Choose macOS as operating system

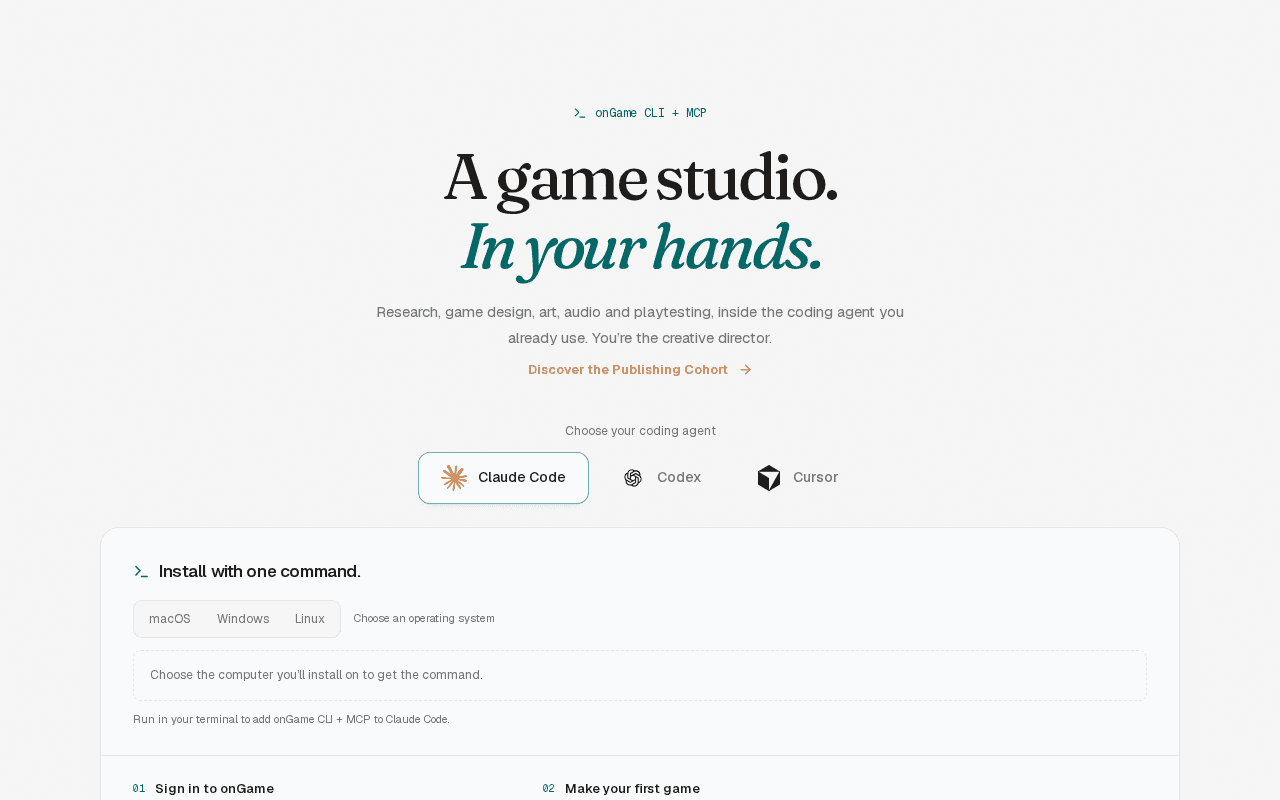(x=170, y=619)
